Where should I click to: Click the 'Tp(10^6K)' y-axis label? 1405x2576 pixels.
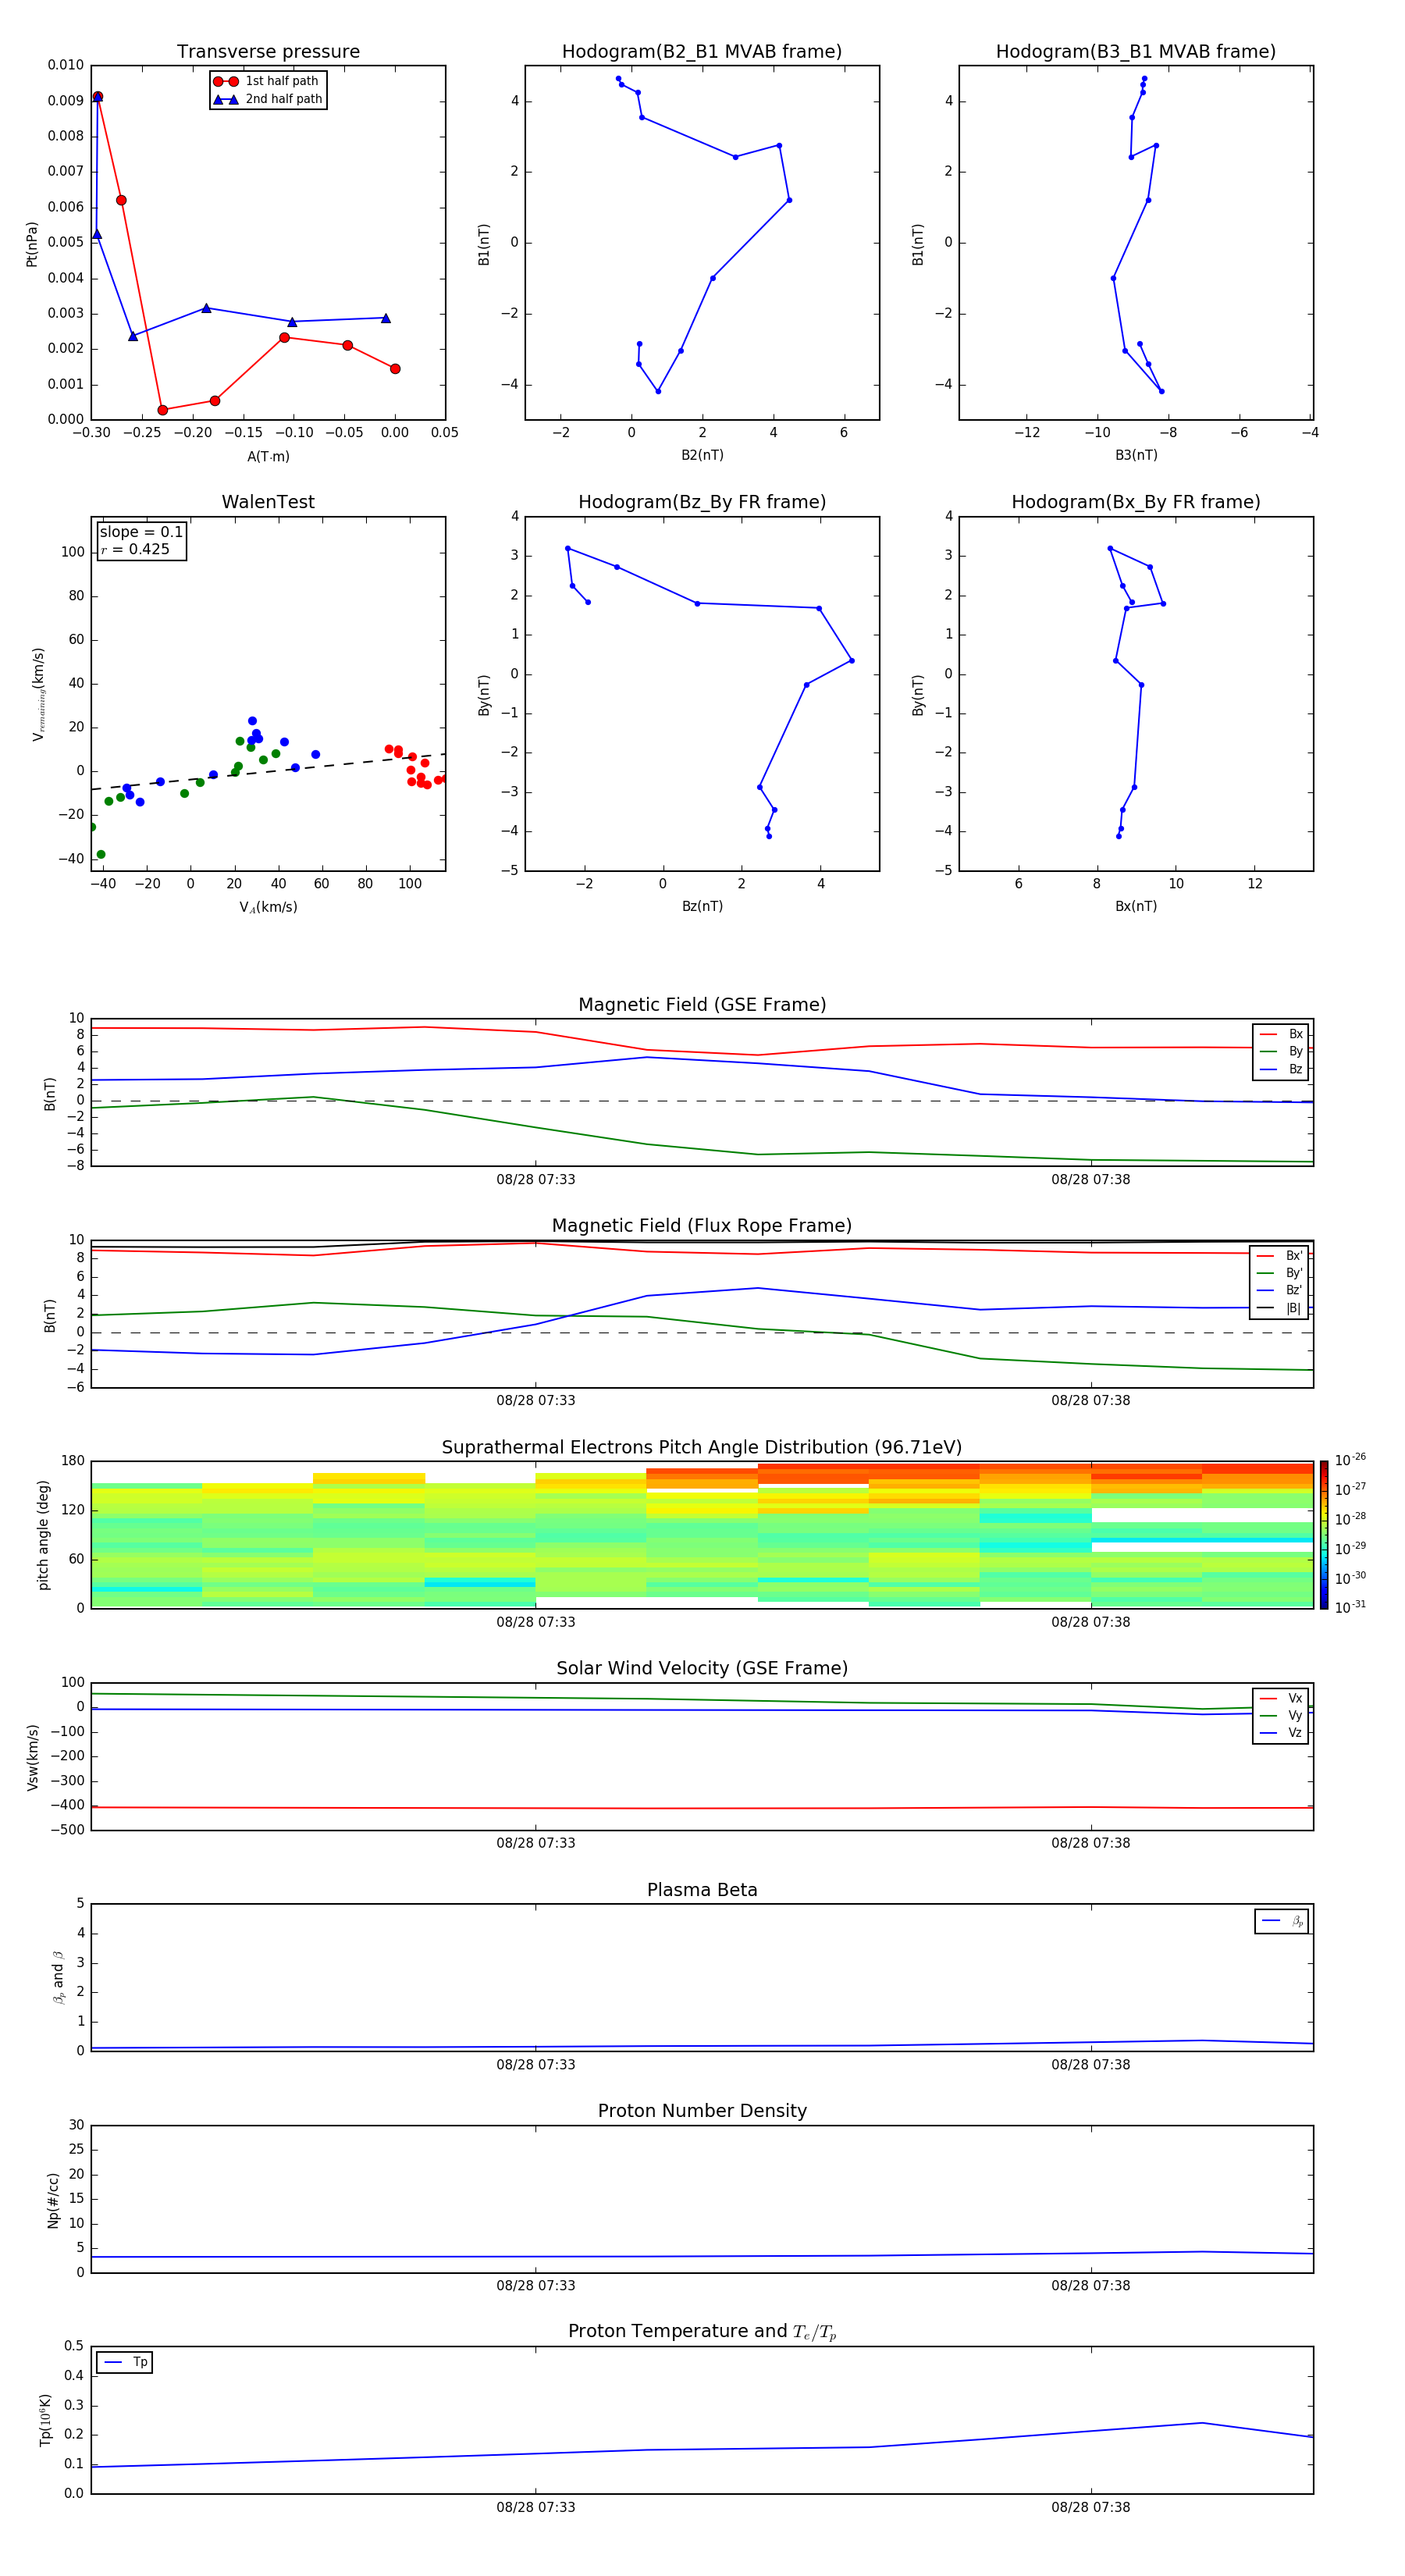[45, 2421]
